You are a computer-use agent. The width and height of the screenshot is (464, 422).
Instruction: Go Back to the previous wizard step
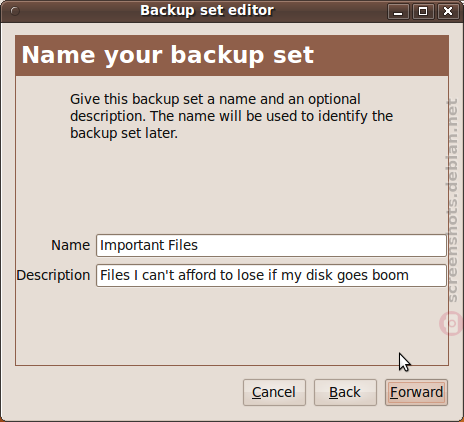pos(345,392)
